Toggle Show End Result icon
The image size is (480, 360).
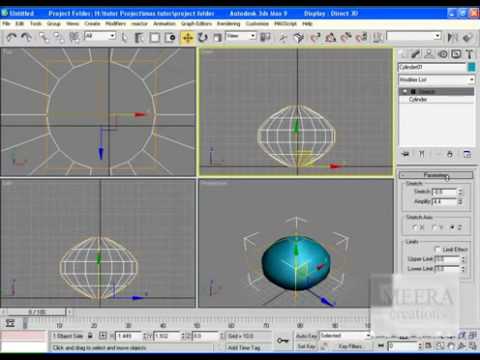(x=422, y=154)
